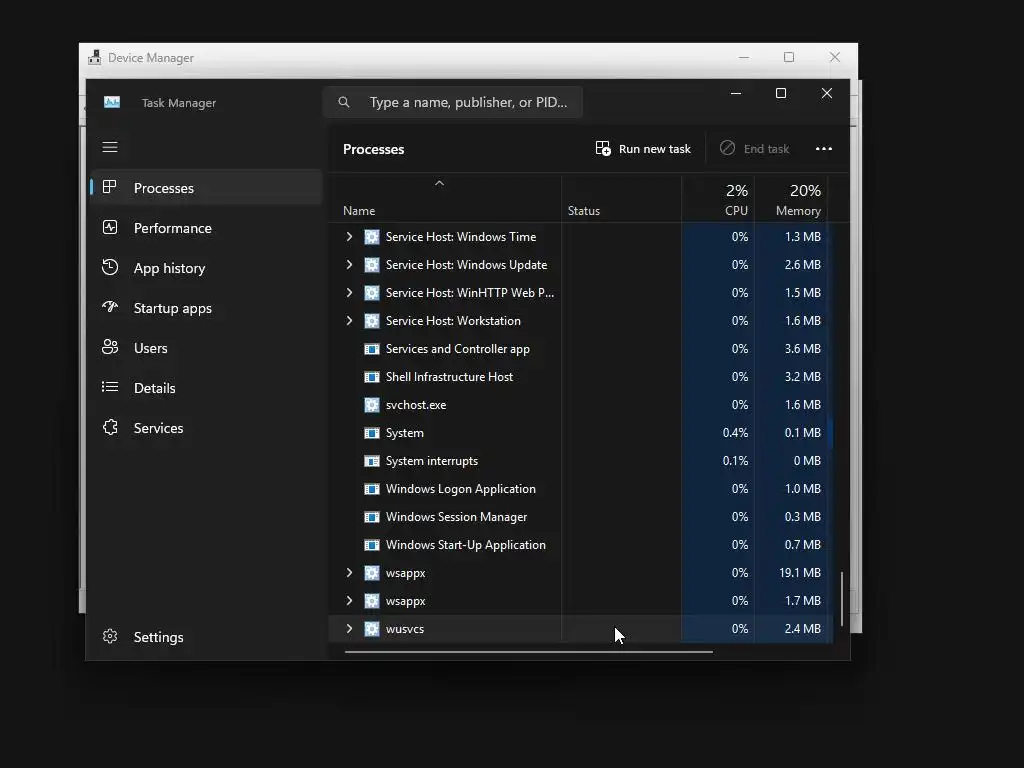Toggle the hamburger navigation menu
The image size is (1024, 768).
(x=110, y=147)
